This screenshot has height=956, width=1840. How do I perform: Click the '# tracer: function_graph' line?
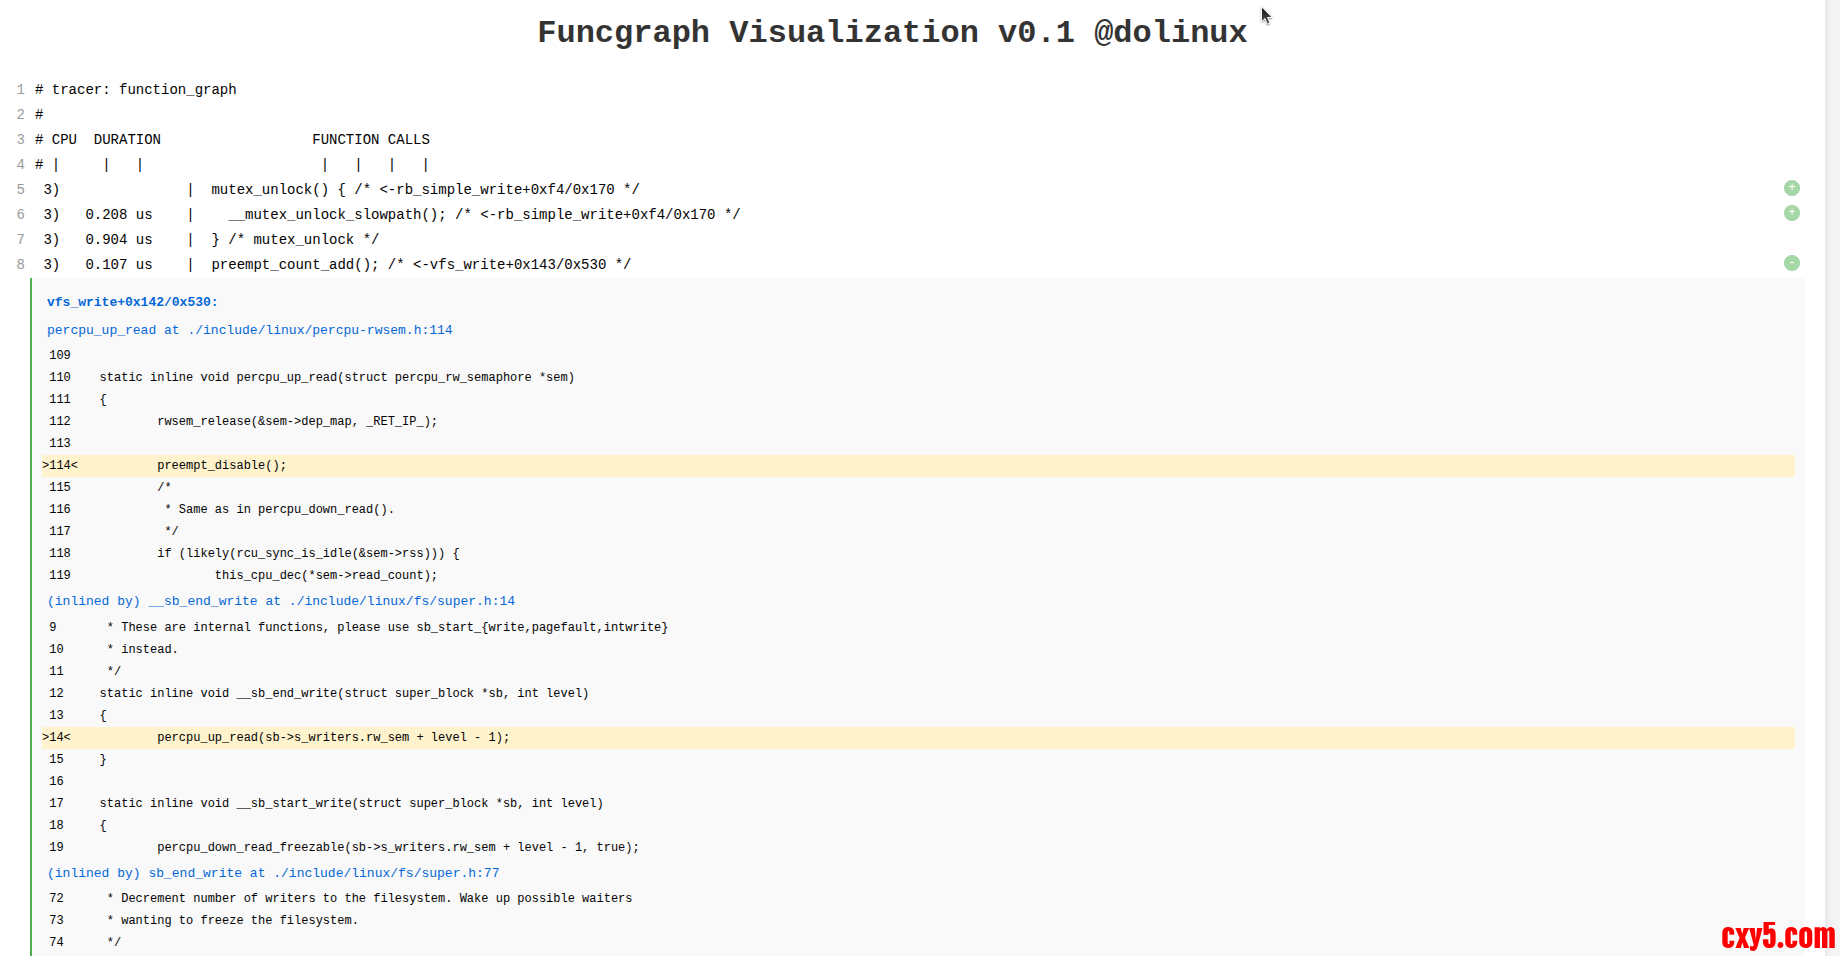coord(136,89)
